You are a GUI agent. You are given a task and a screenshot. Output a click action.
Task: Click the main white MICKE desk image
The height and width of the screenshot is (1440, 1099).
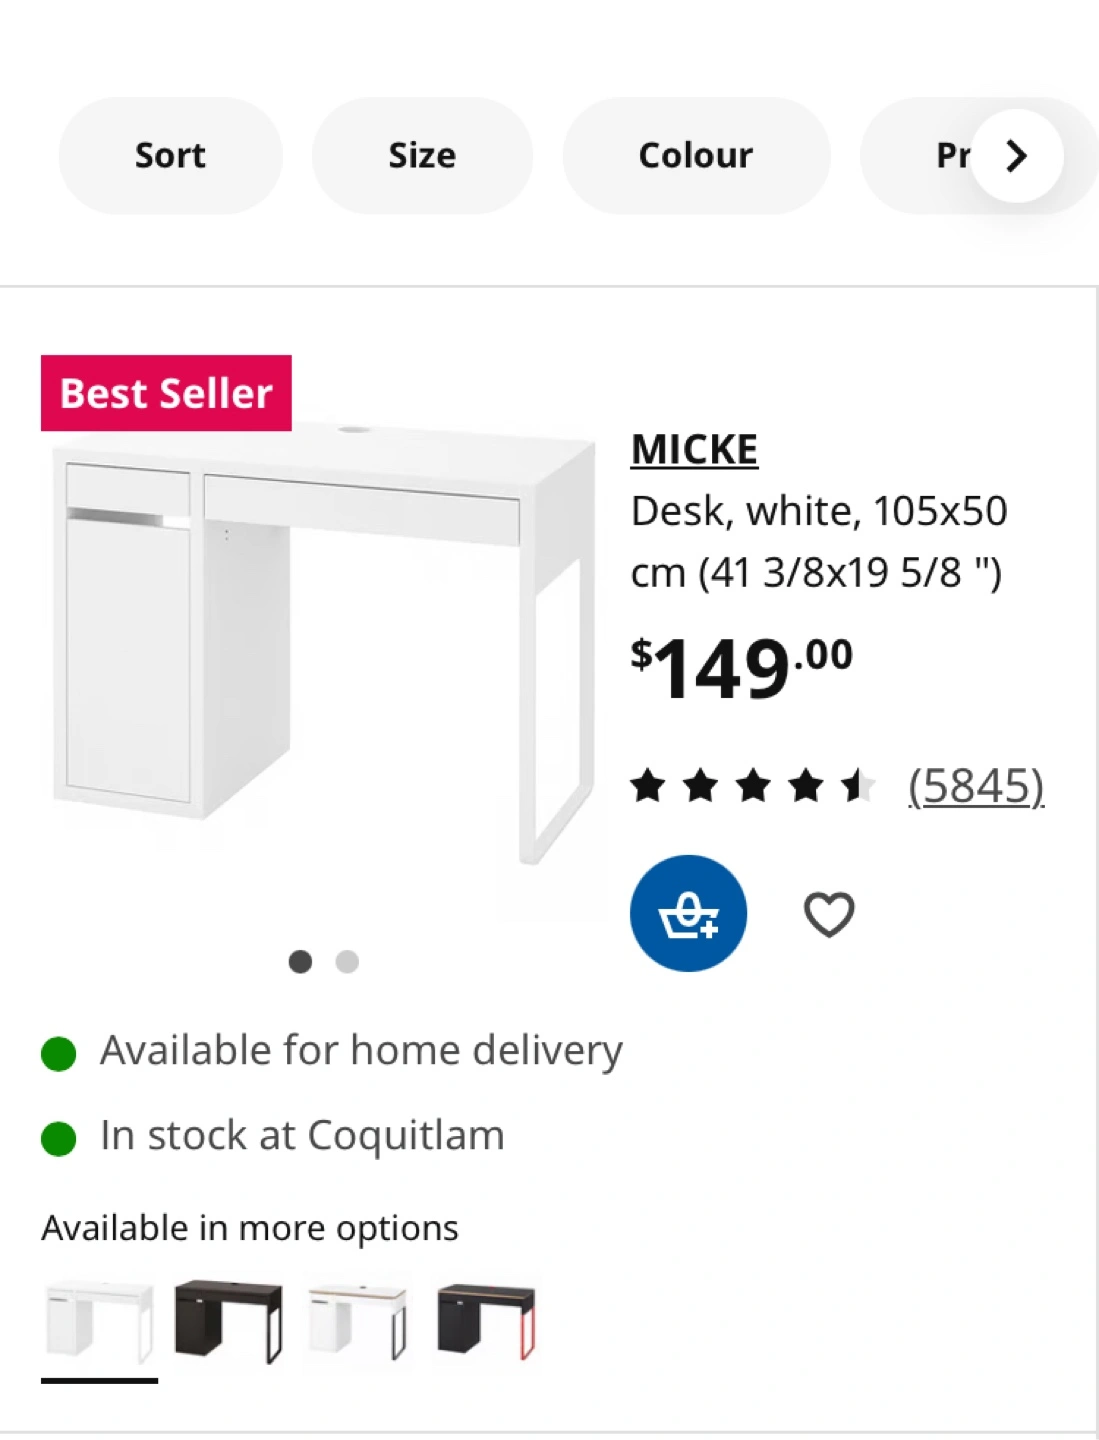click(320, 640)
